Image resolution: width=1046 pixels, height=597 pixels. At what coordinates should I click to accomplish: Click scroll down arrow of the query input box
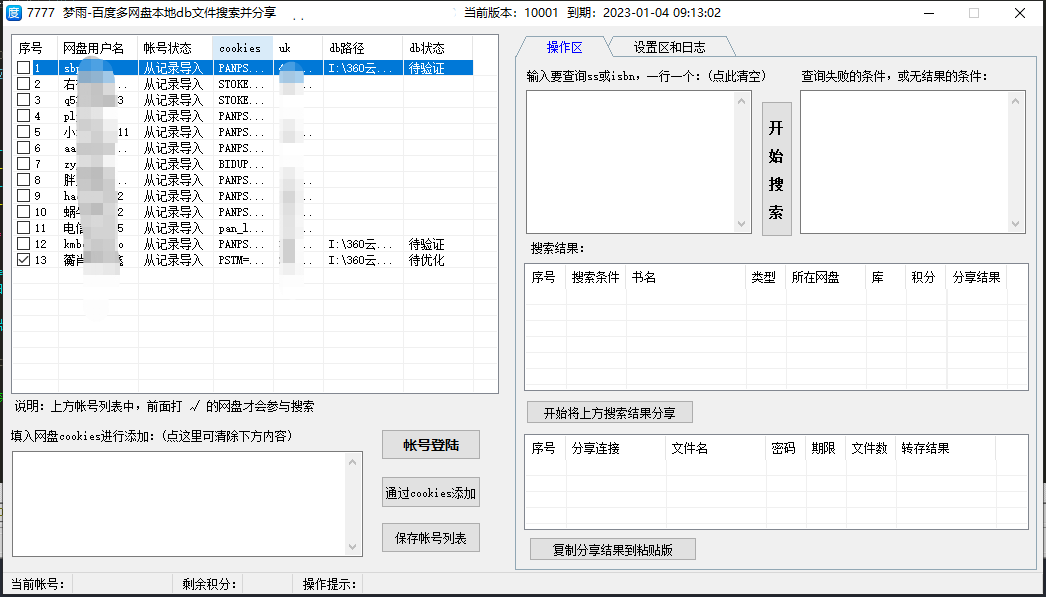pyautogui.click(x=743, y=225)
